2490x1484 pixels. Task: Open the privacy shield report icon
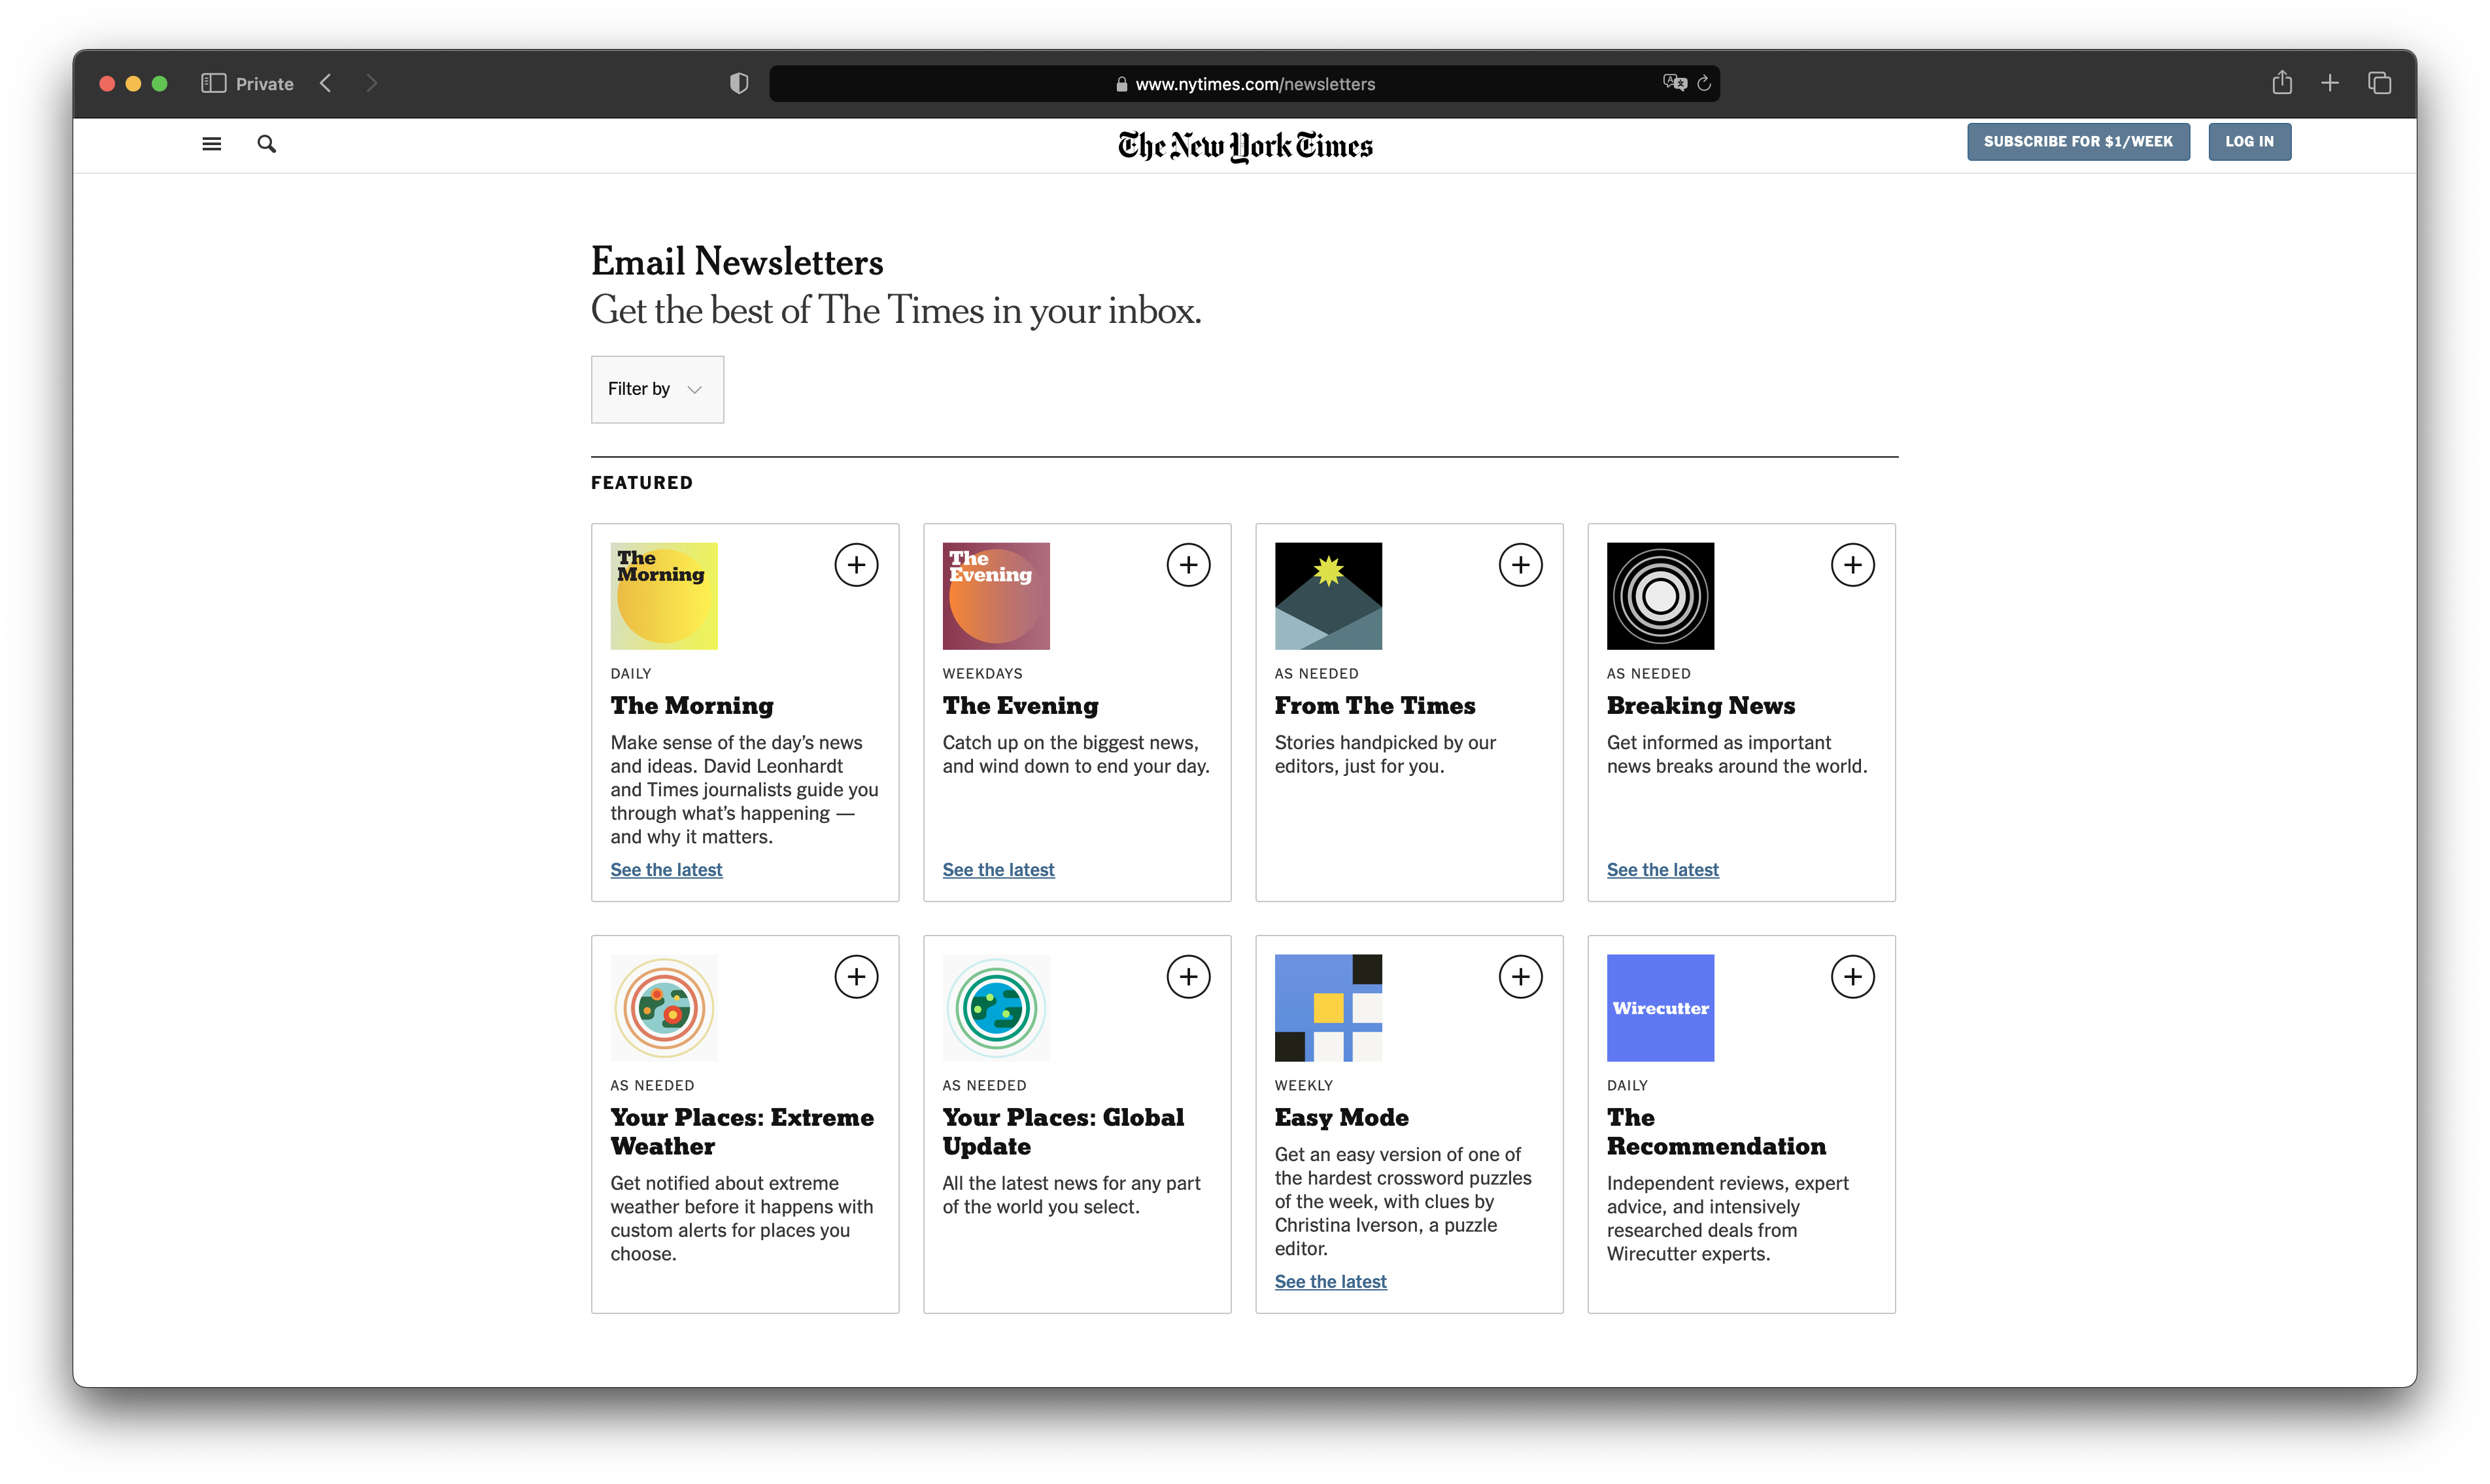[x=739, y=83]
